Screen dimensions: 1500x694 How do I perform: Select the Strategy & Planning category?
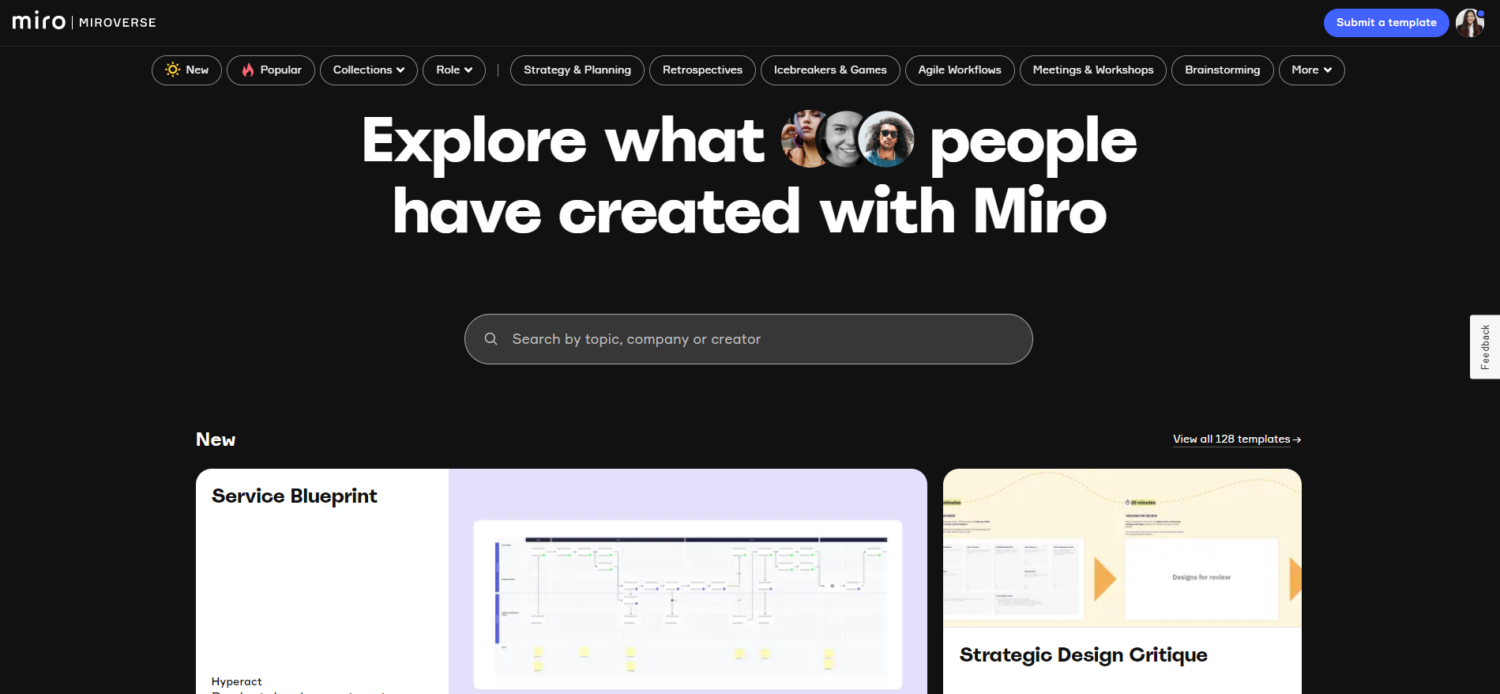pos(577,70)
